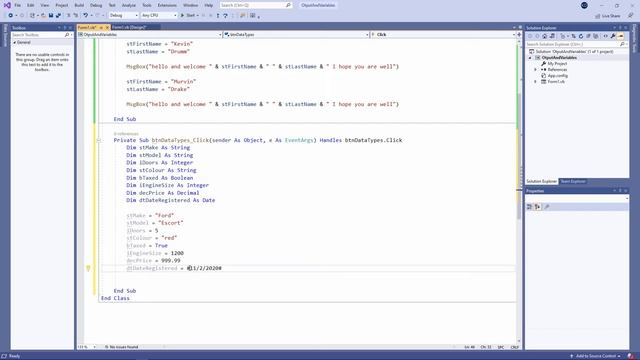Open the Debug configuration dropdown
Image resolution: width=640 pixels, height=360 pixels.
click(x=124, y=16)
